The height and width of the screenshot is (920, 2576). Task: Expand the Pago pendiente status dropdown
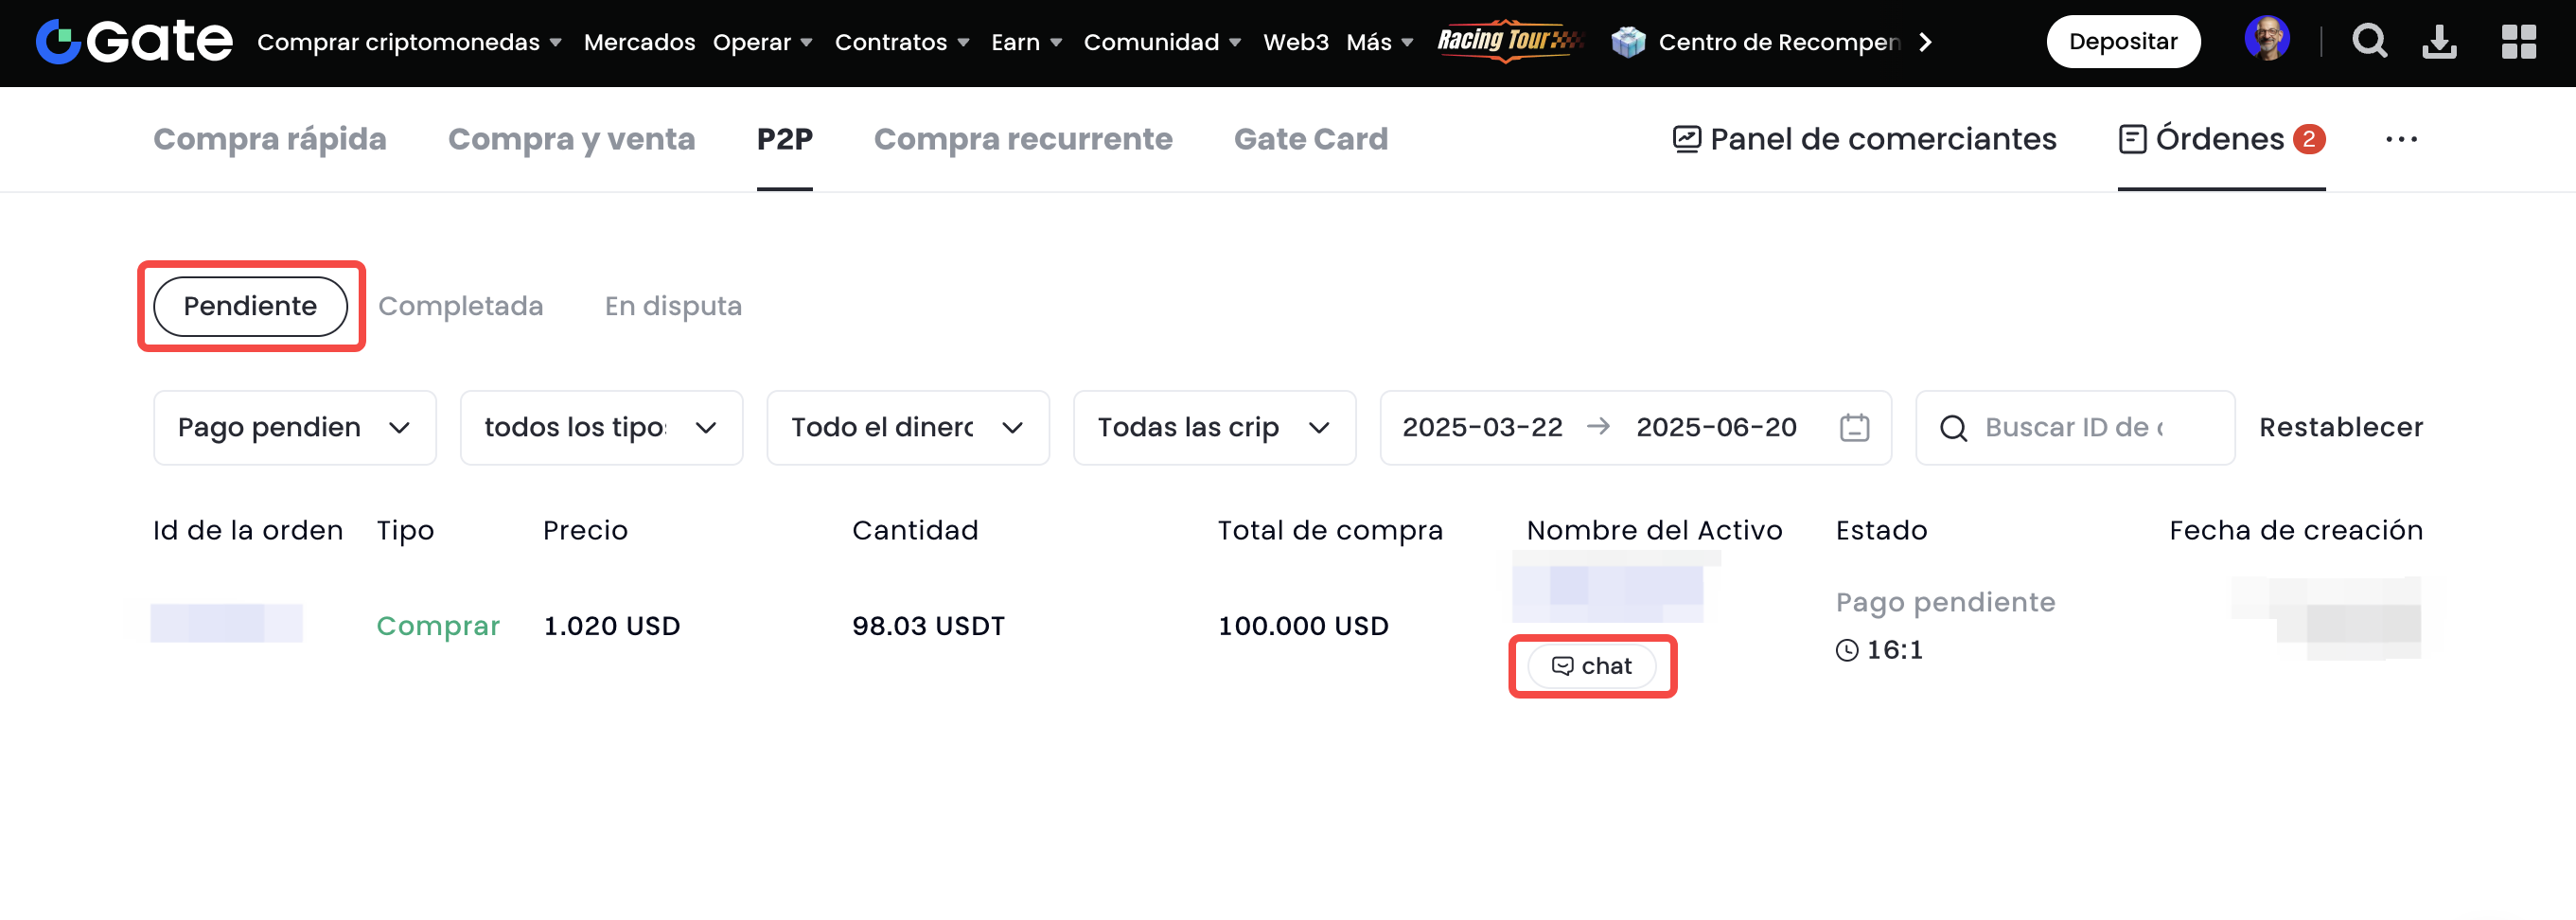click(294, 428)
